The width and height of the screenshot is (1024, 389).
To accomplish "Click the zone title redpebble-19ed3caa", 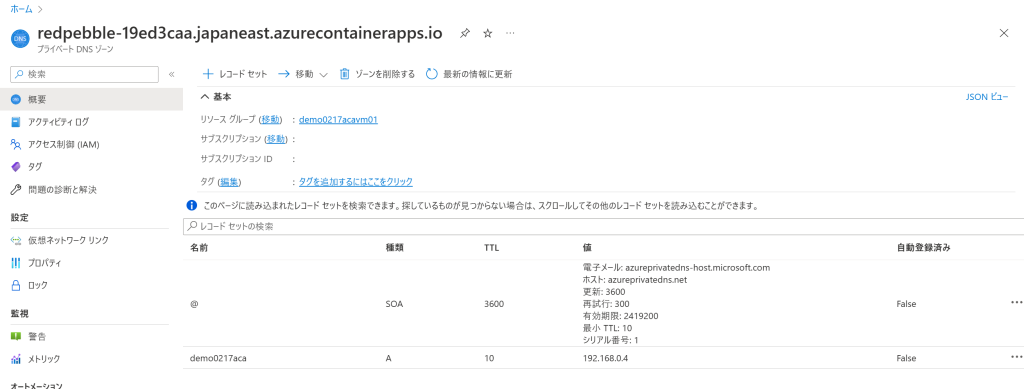I will click(x=240, y=33).
